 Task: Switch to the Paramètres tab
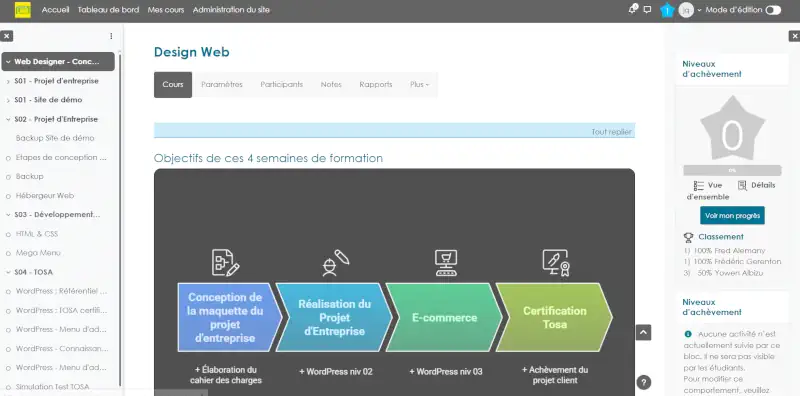222,85
